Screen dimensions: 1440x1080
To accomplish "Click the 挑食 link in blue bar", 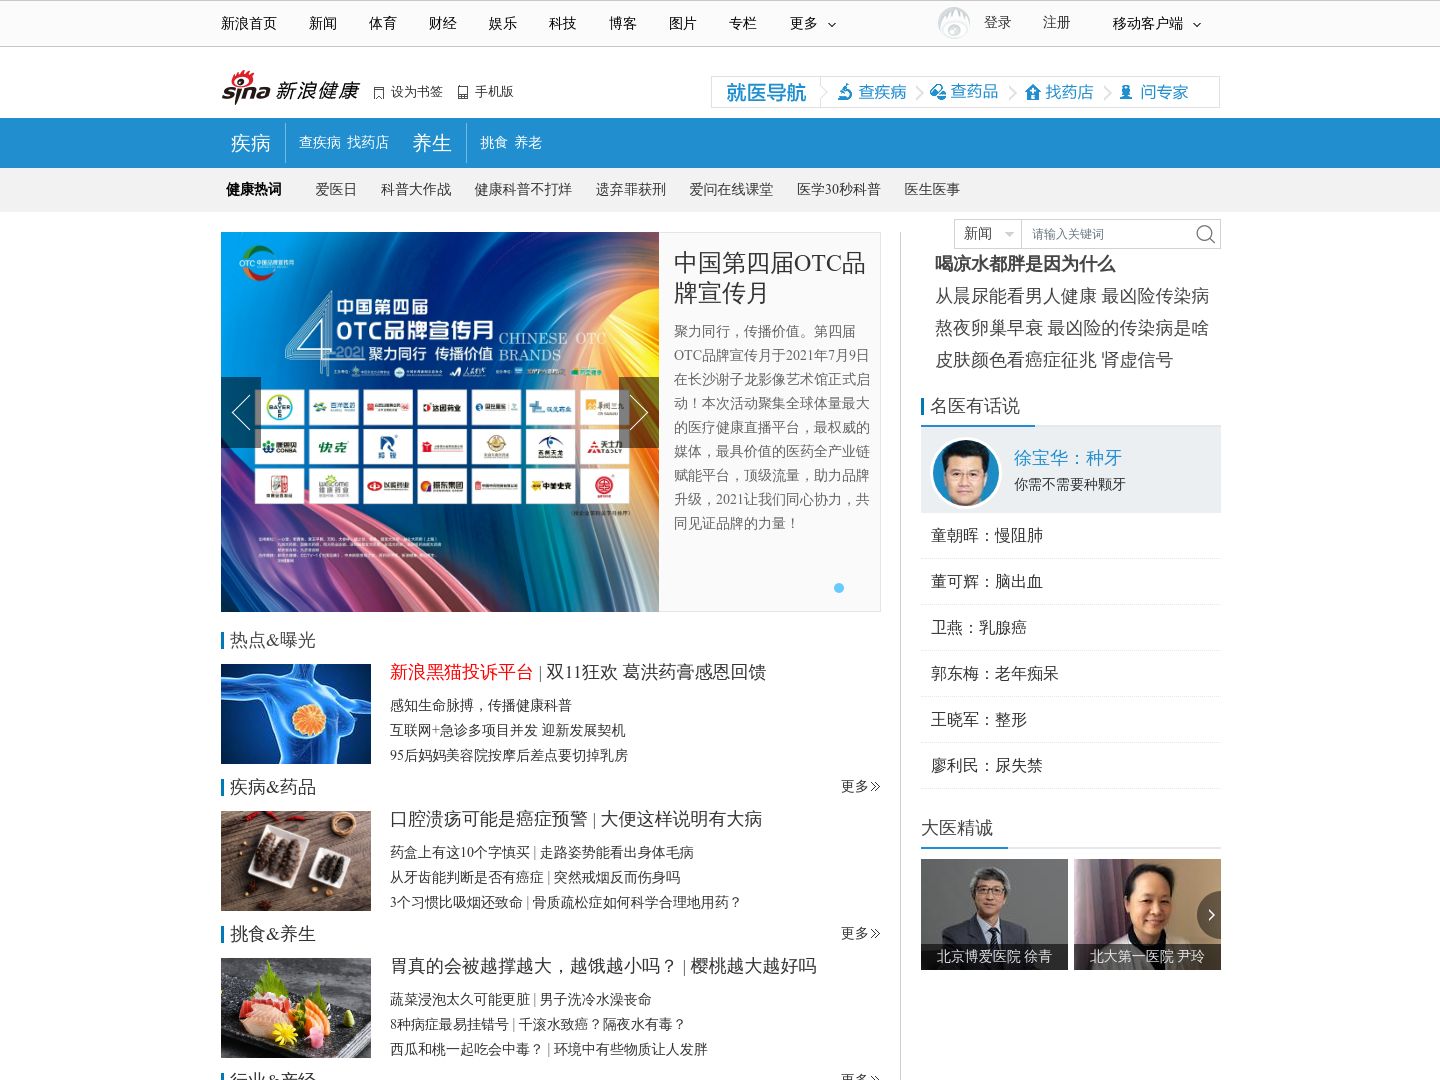I will (x=494, y=143).
